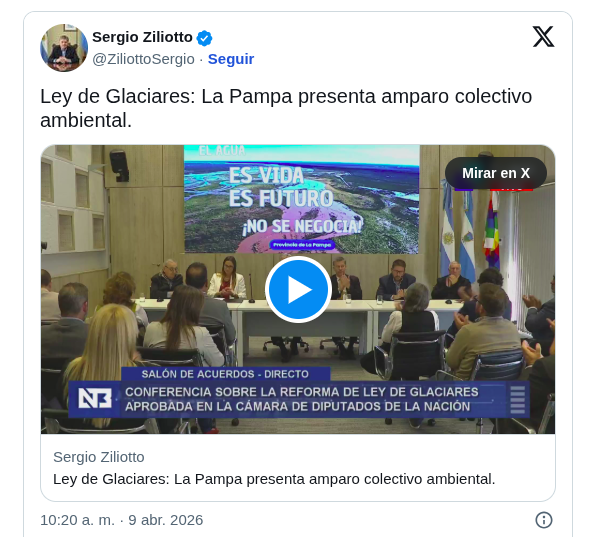The height and width of the screenshot is (537, 600).
Task: Click the striped bars icon on banner
Action: (x=517, y=399)
